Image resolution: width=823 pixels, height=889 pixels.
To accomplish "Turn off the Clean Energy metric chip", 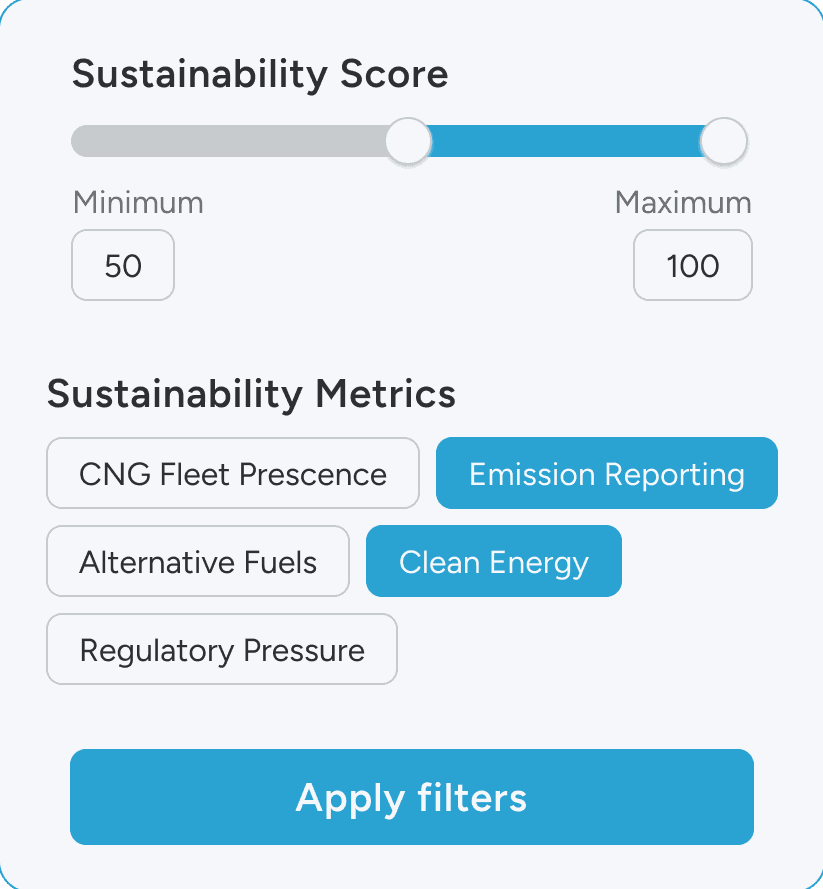I will pos(493,562).
